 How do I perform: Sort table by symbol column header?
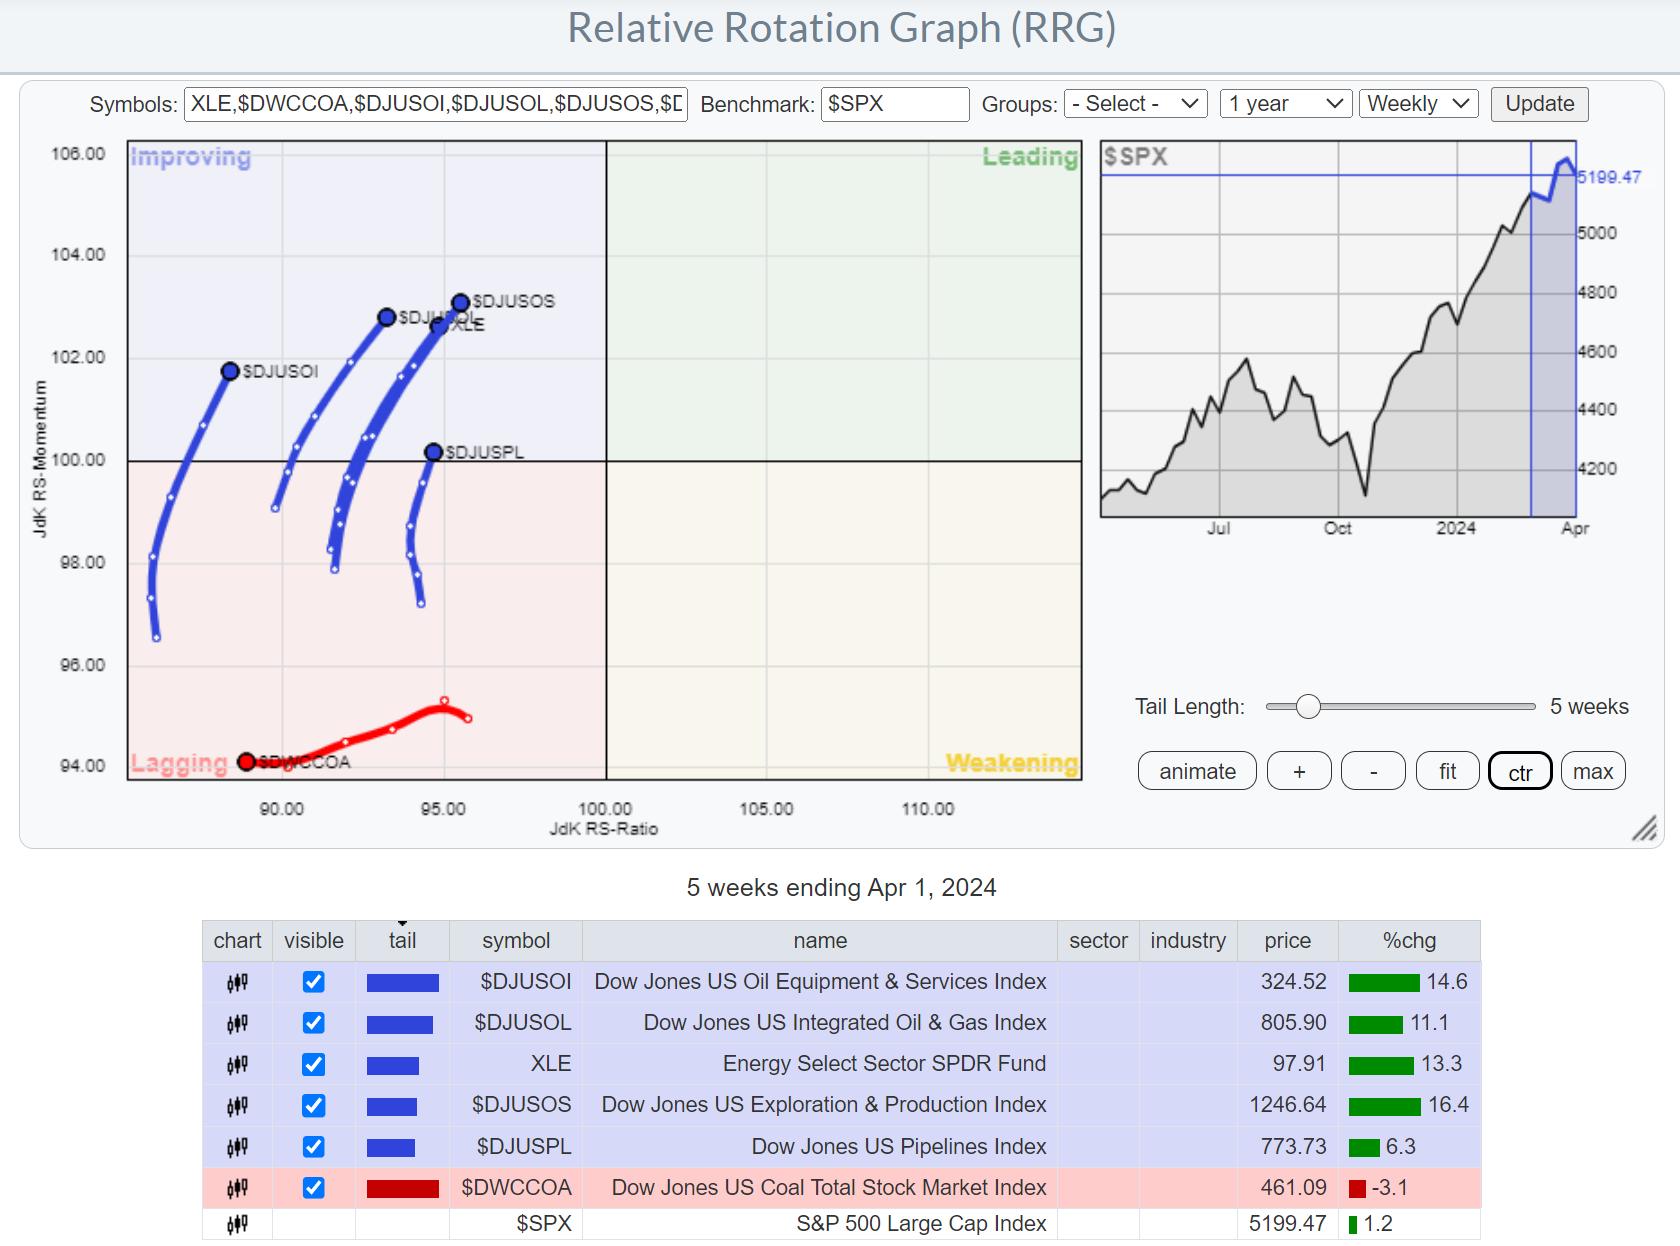[515, 941]
